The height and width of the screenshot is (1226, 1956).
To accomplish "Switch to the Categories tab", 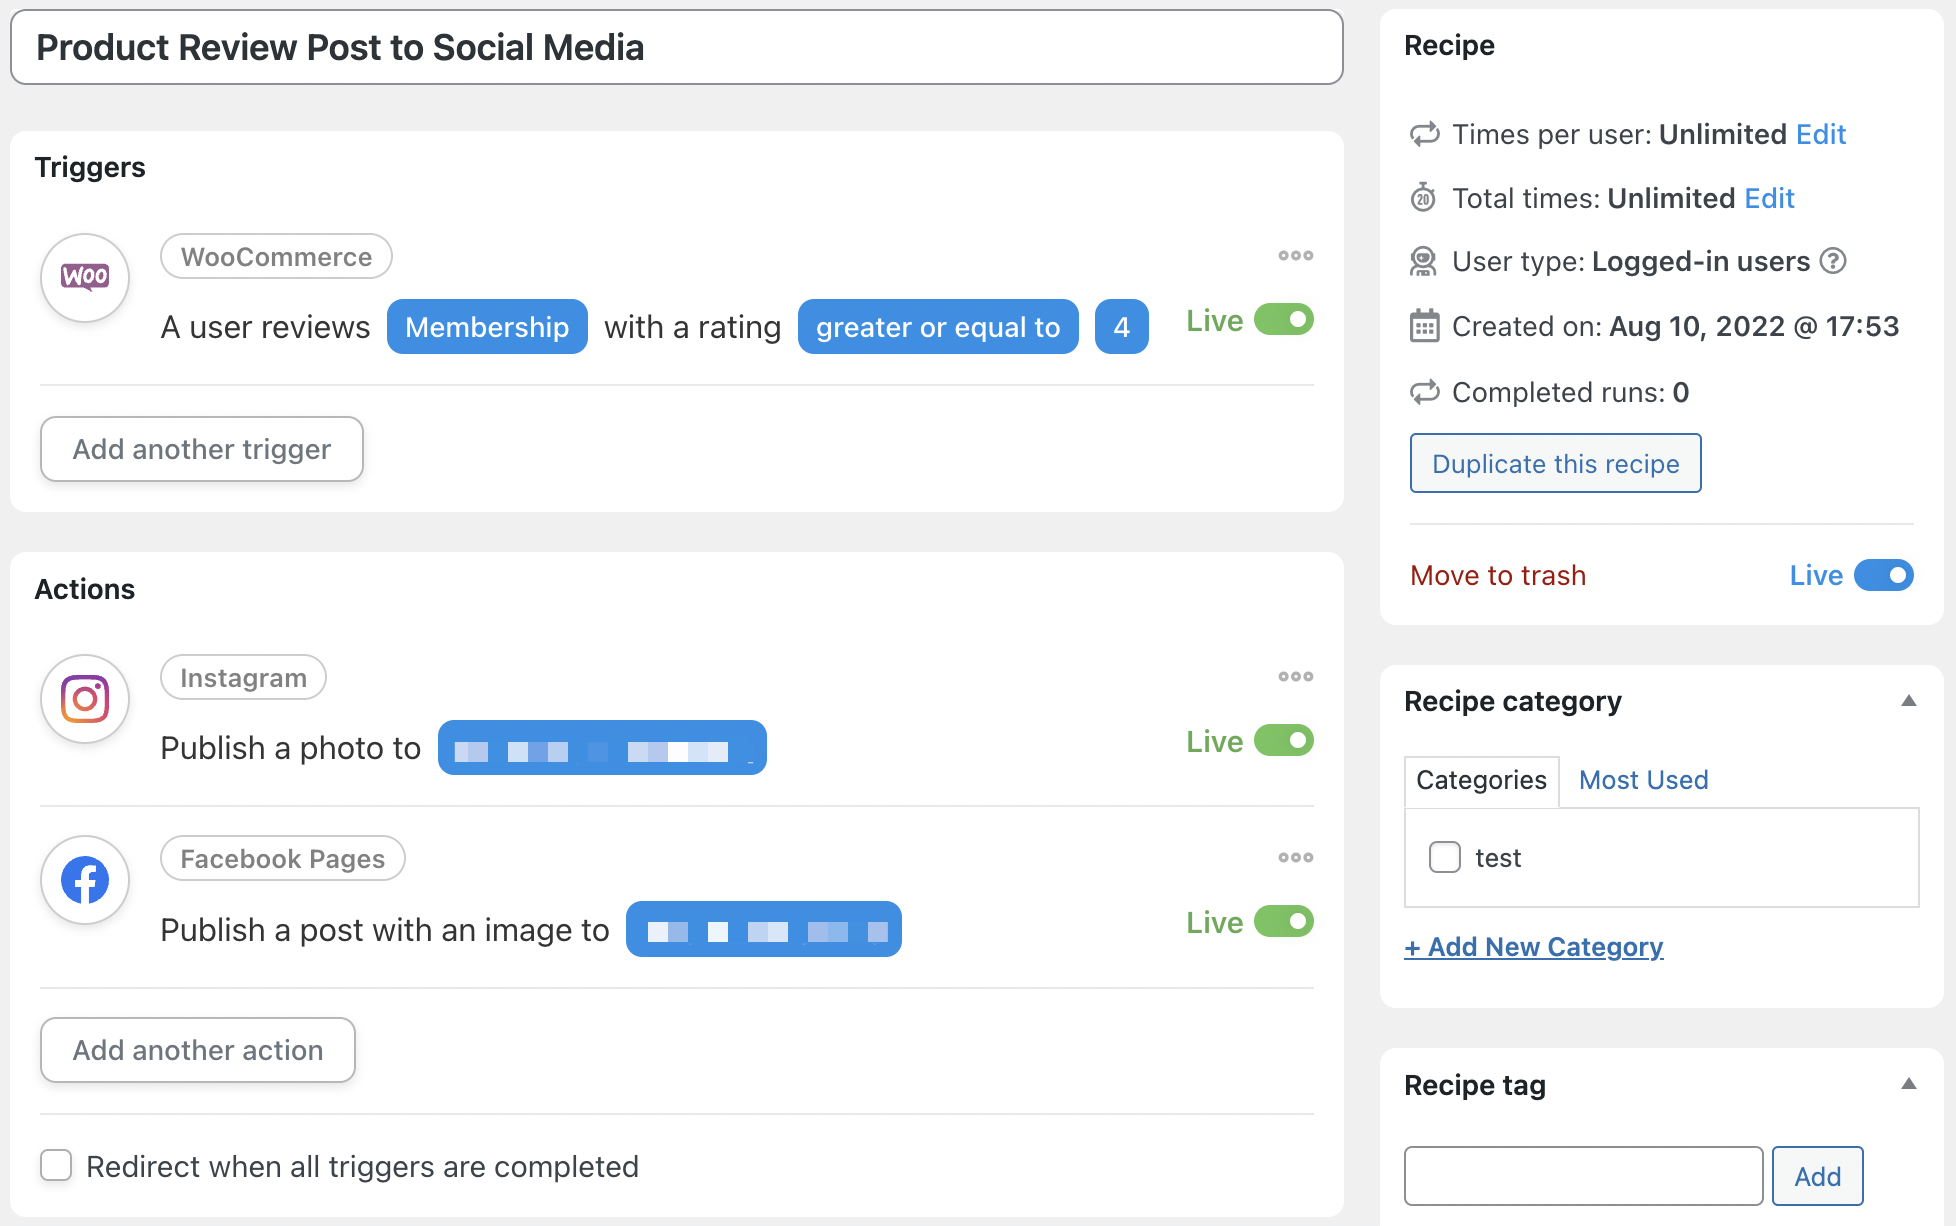I will 1481,780.
